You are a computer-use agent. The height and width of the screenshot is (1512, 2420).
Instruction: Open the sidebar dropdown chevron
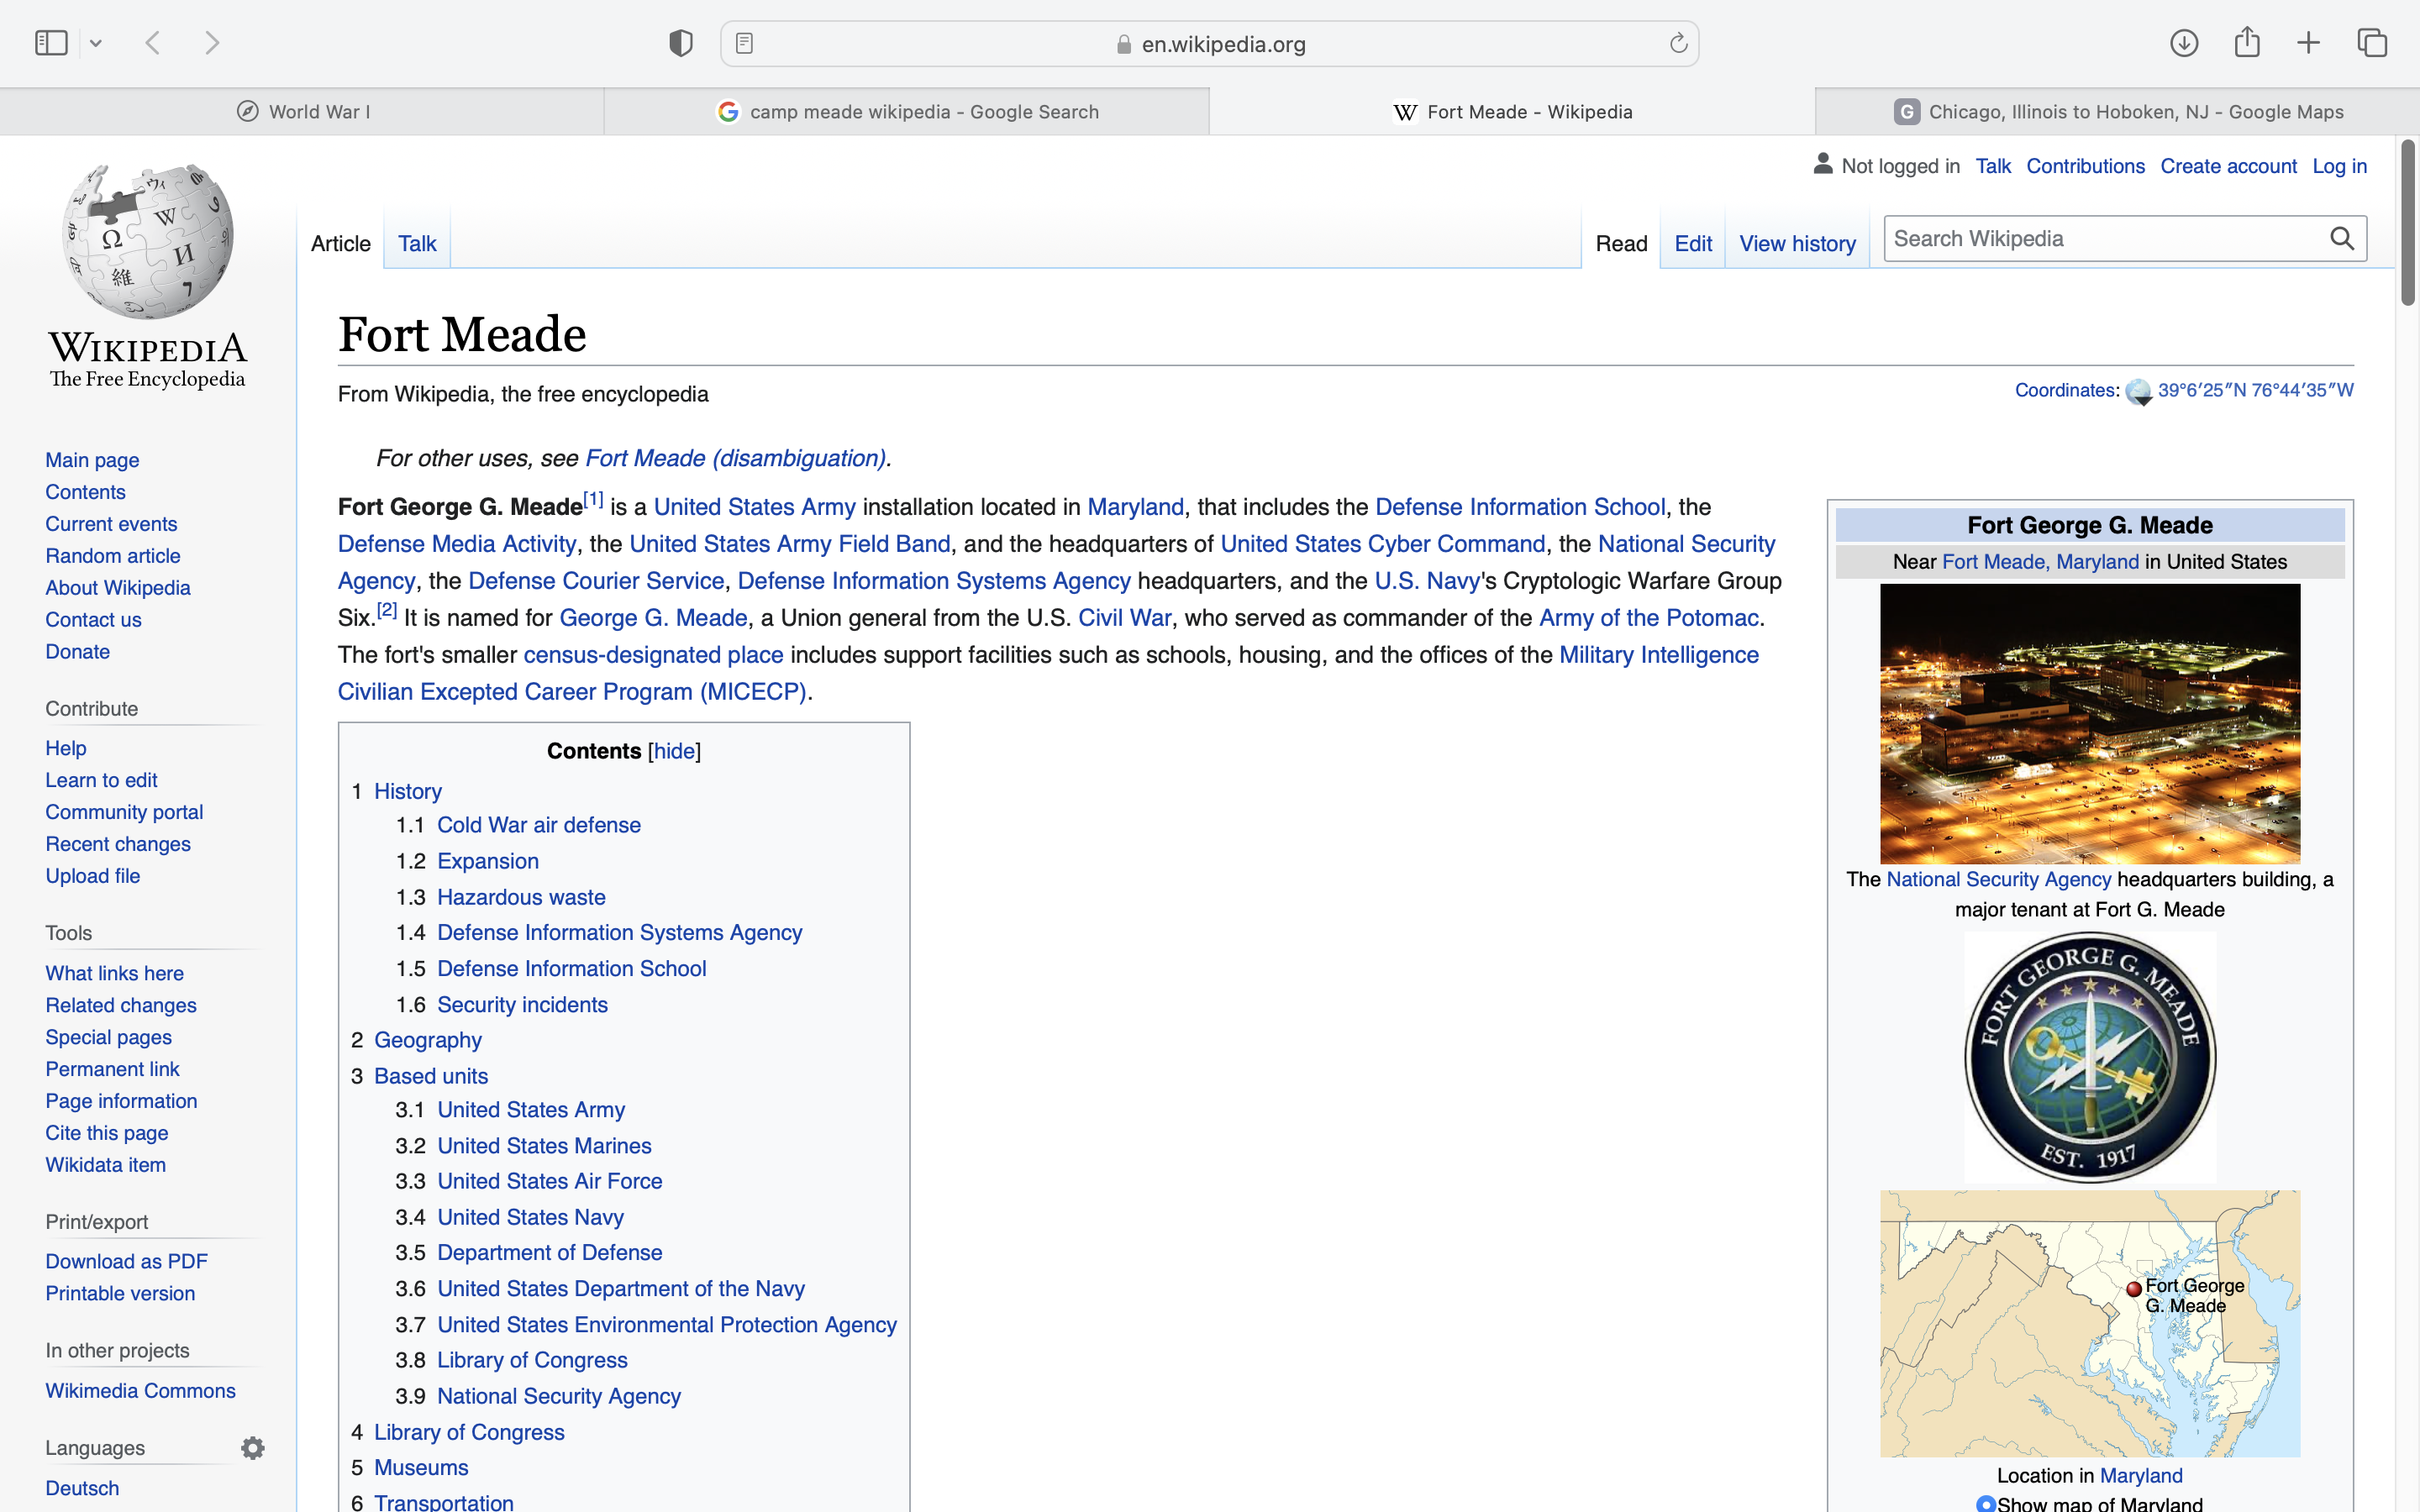point(96,43)
